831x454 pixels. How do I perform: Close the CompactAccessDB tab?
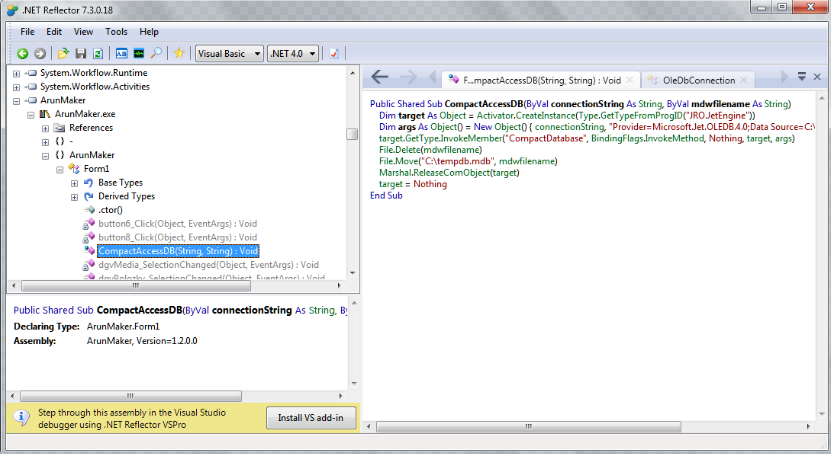(630, 80)
